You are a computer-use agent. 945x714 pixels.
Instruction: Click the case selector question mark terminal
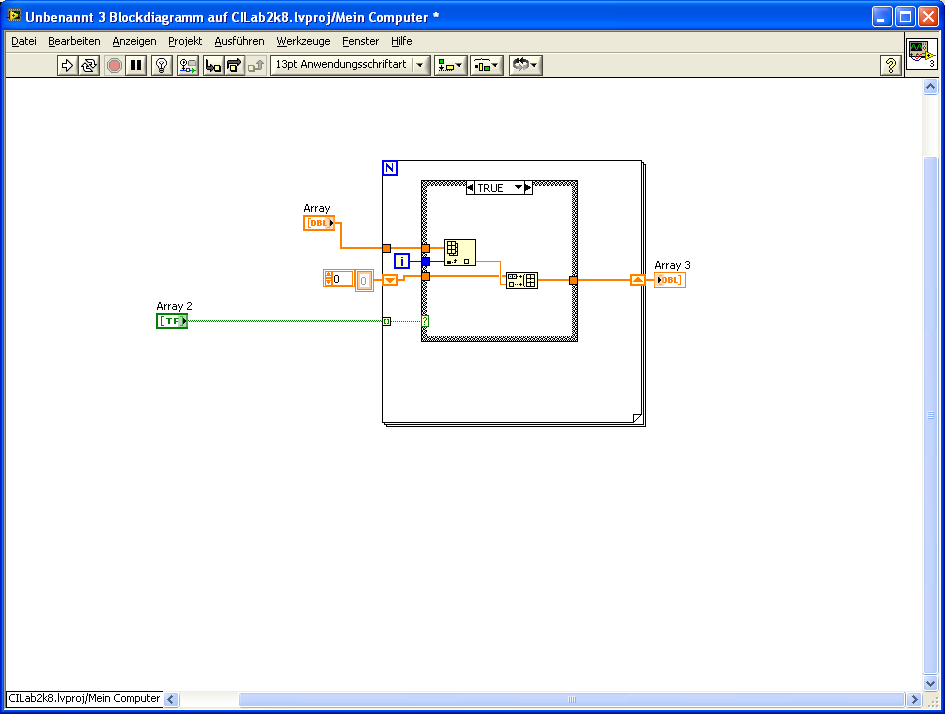[425, 321]
